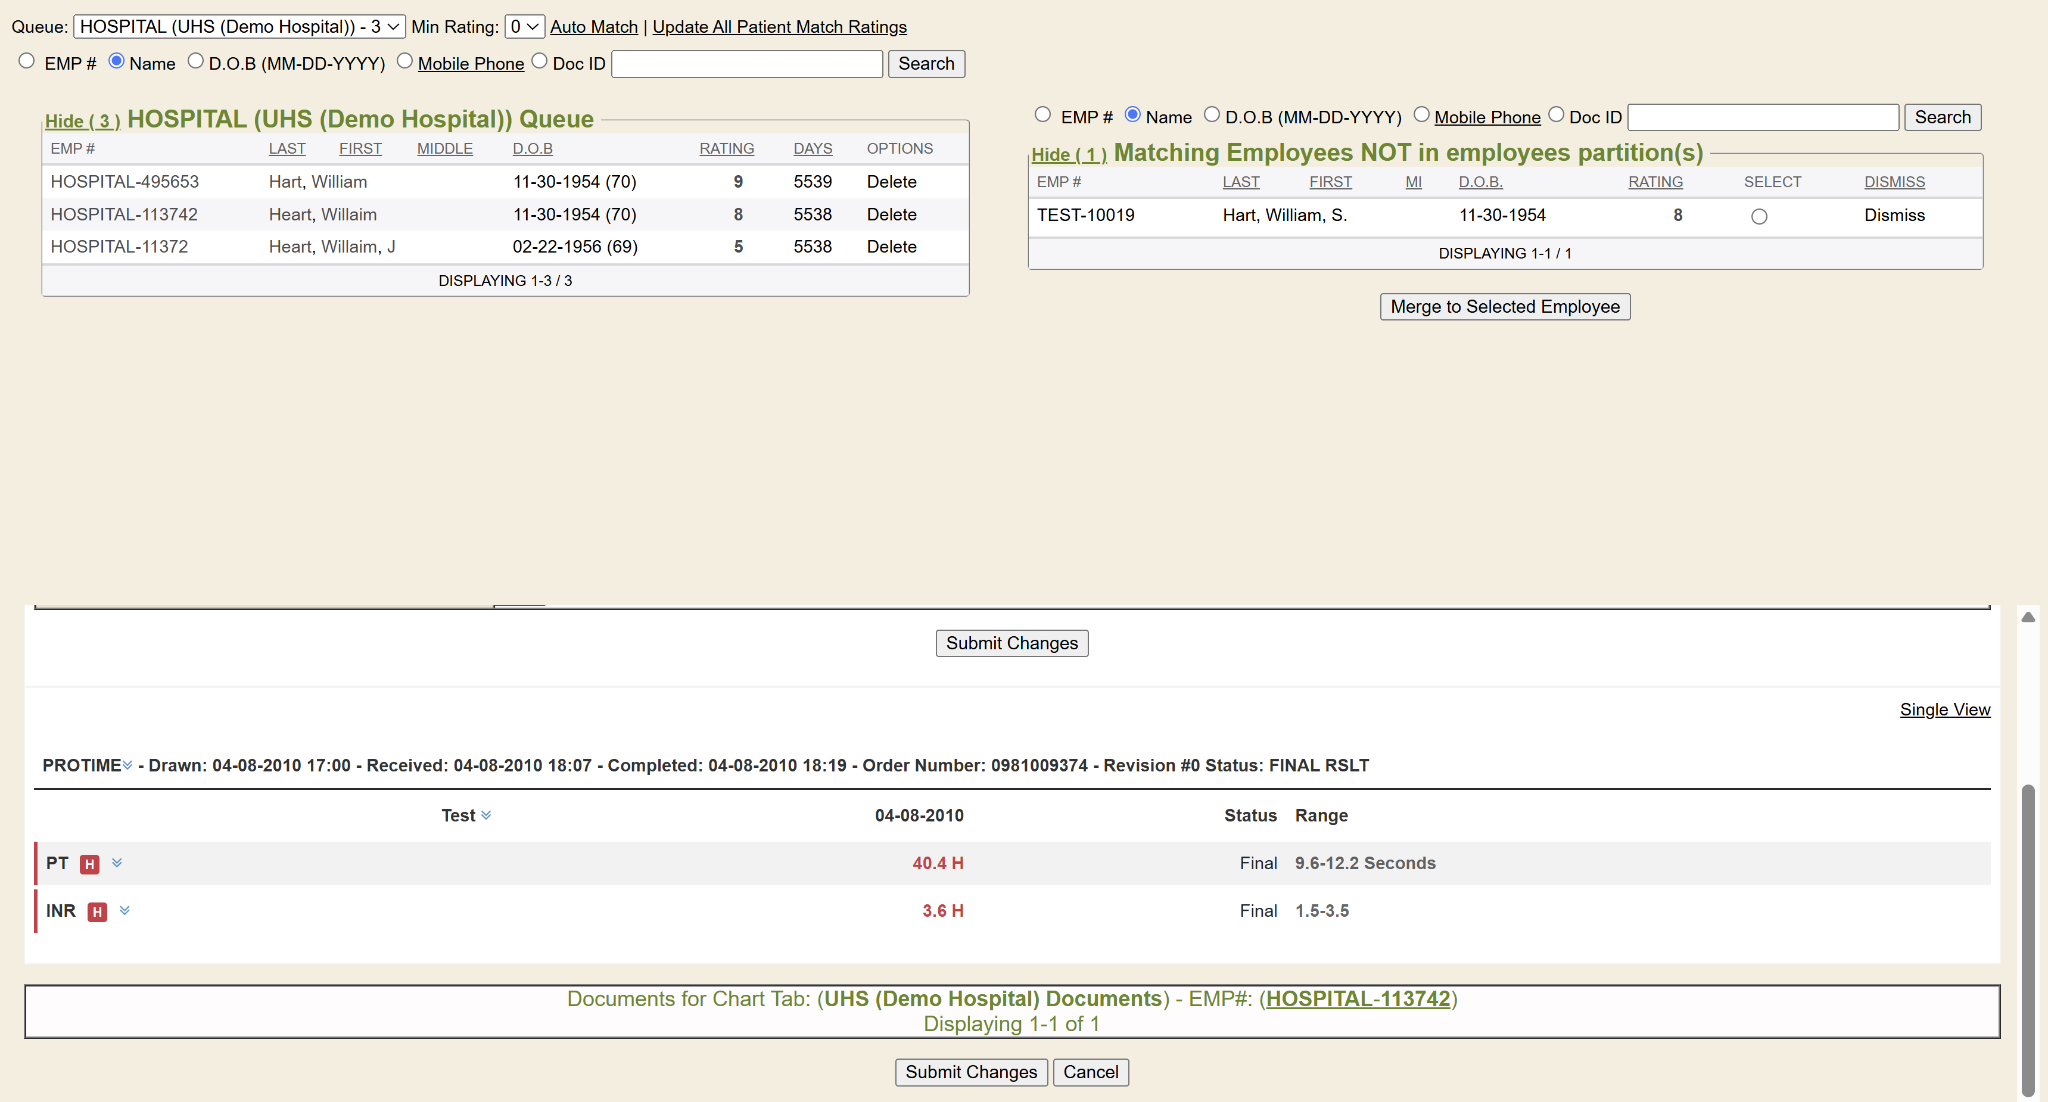Select radio for TEST-10019 employee row
2048x1102 pixels.
[1759, 216]
